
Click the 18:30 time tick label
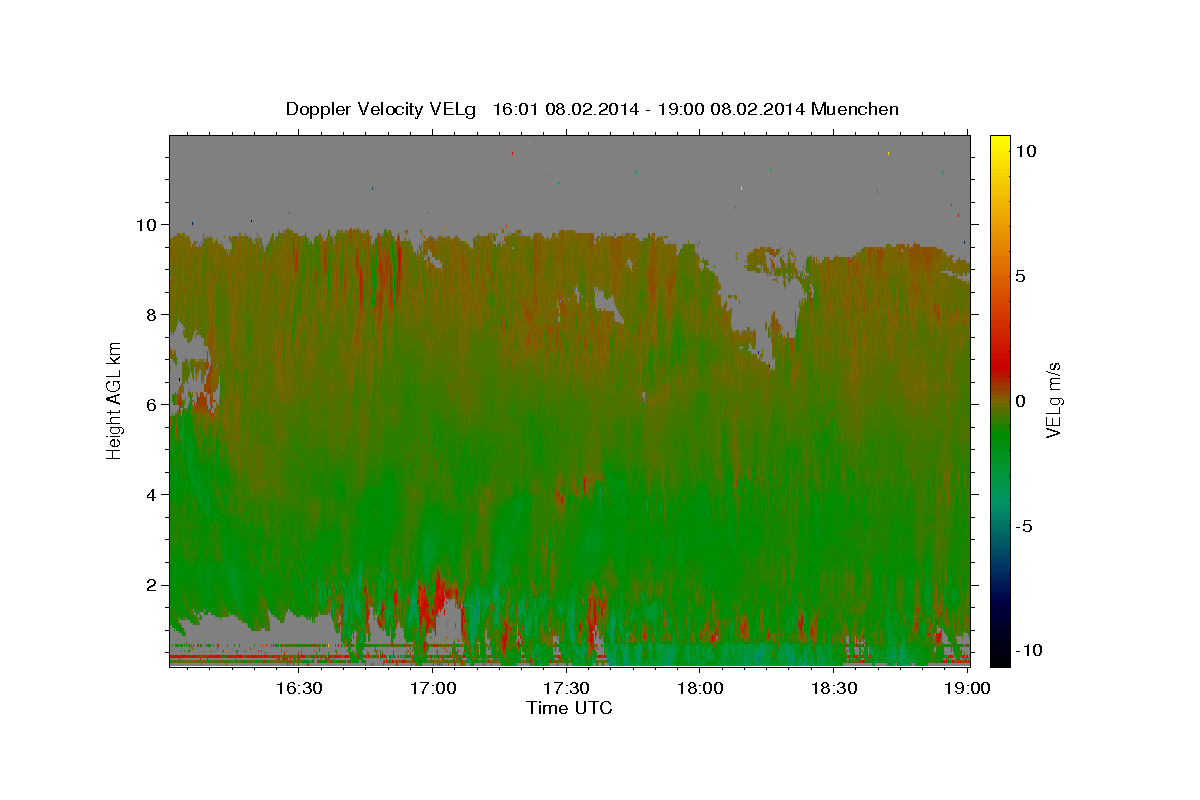(834, 688)
